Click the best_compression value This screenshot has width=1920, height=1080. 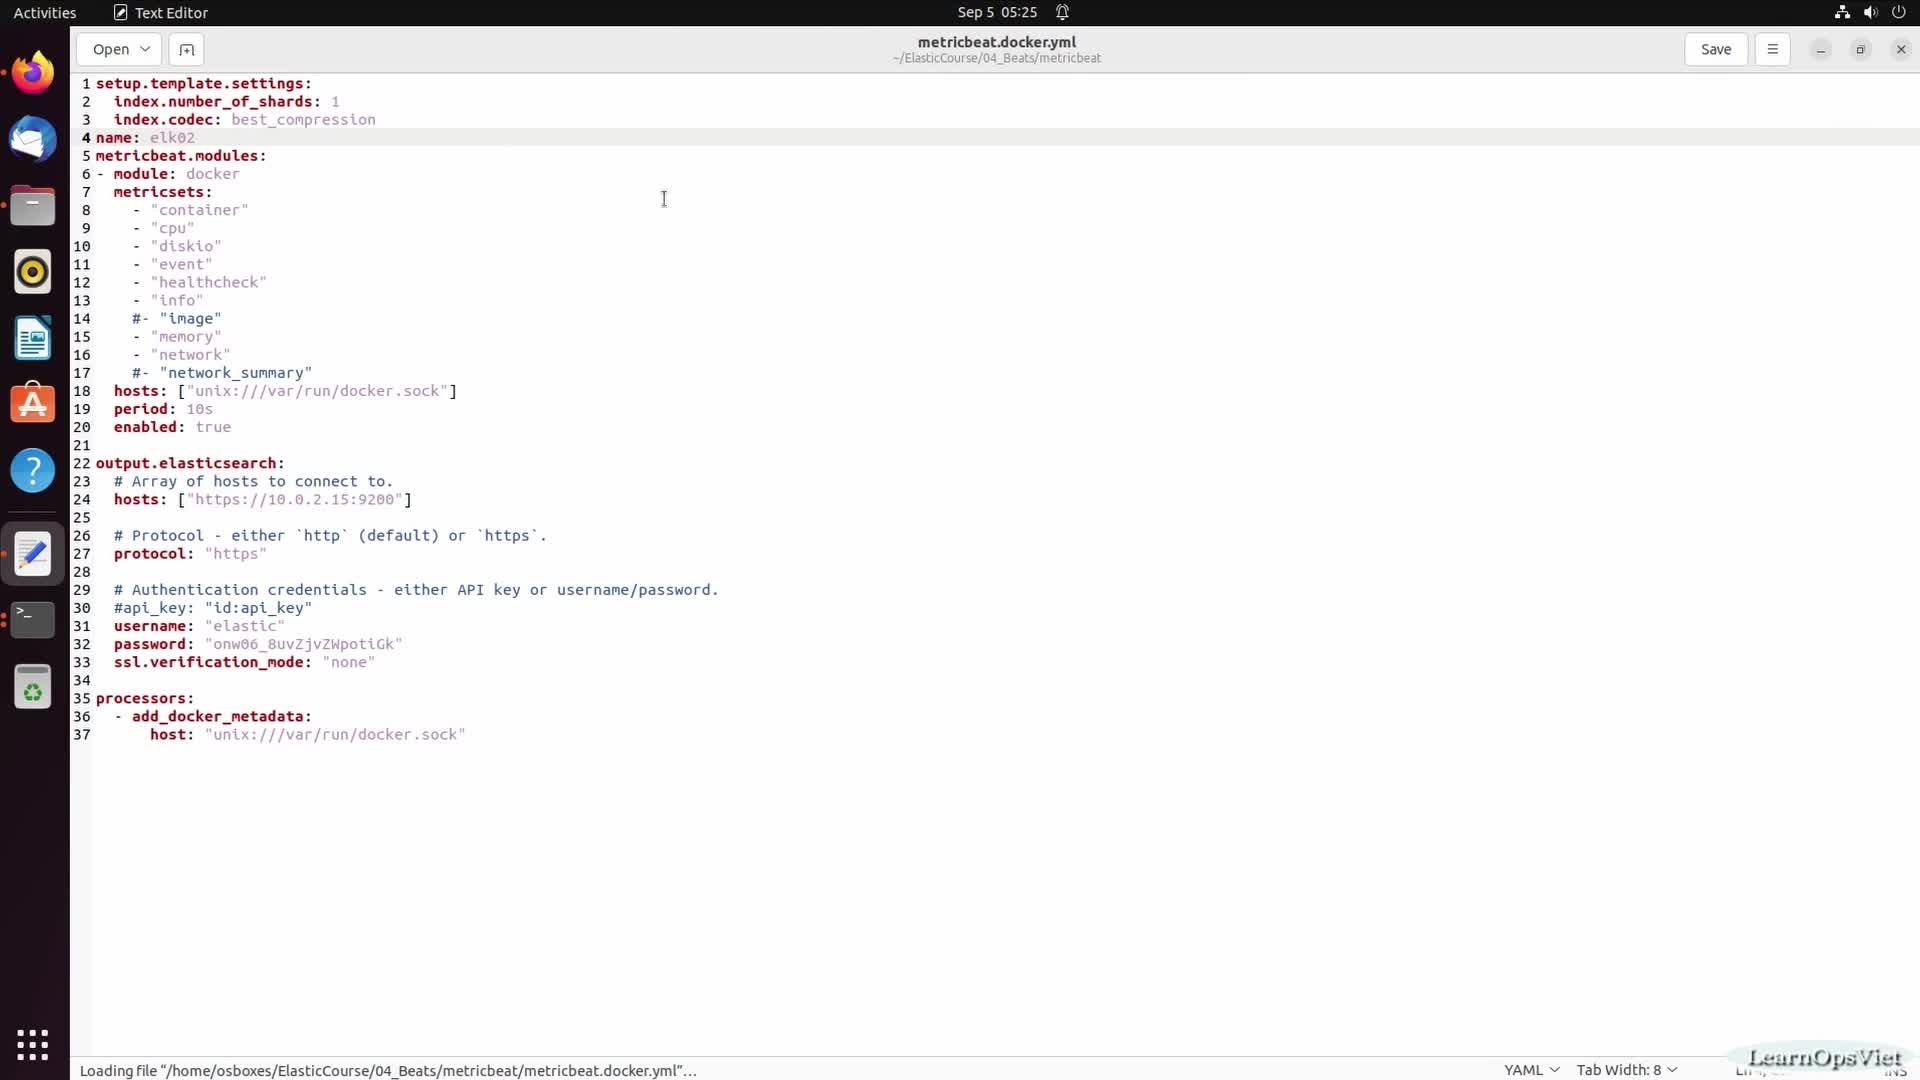(303, 119)
